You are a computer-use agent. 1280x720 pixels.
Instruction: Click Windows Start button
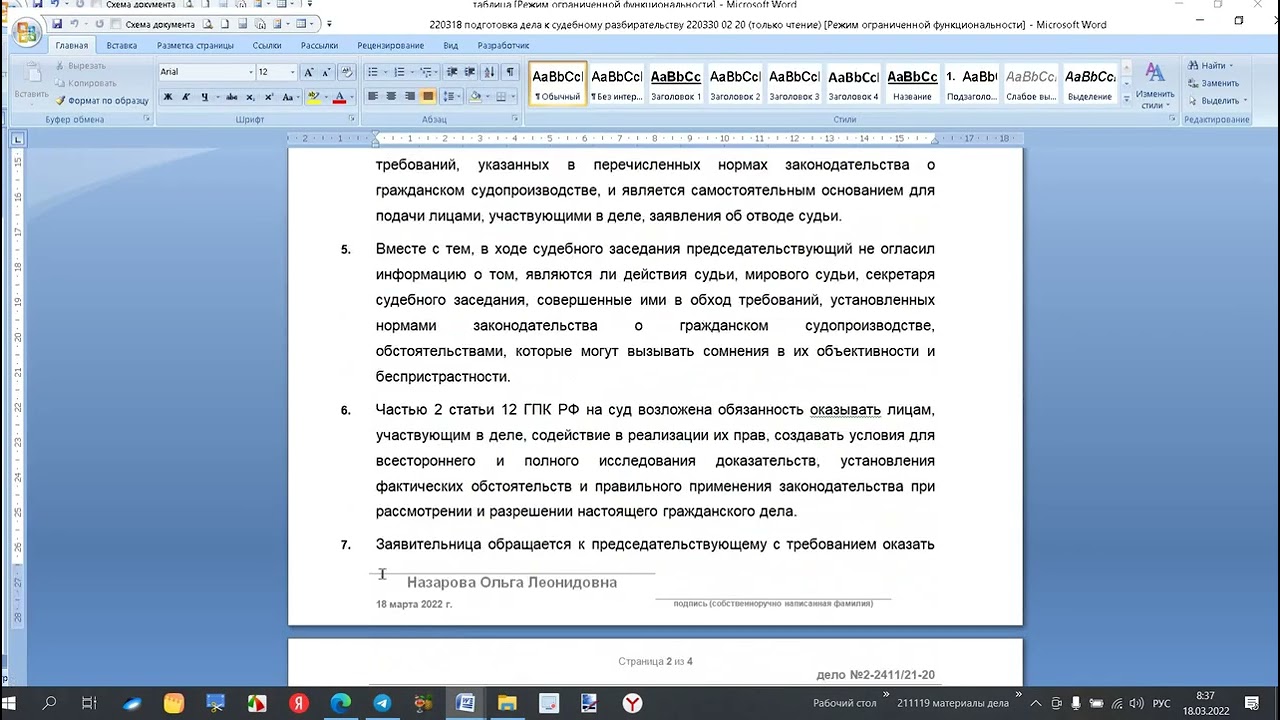[x=11, y=703]
